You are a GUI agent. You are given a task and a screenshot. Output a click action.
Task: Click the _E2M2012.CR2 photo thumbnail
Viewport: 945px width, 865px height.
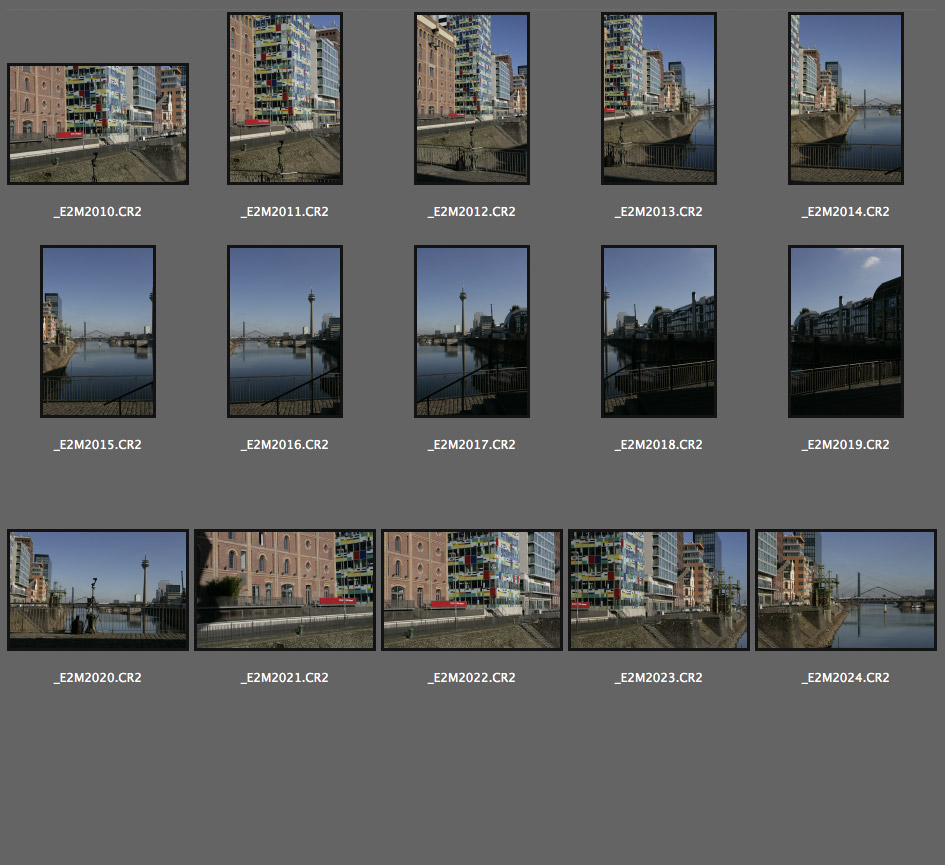pos(472,99)
